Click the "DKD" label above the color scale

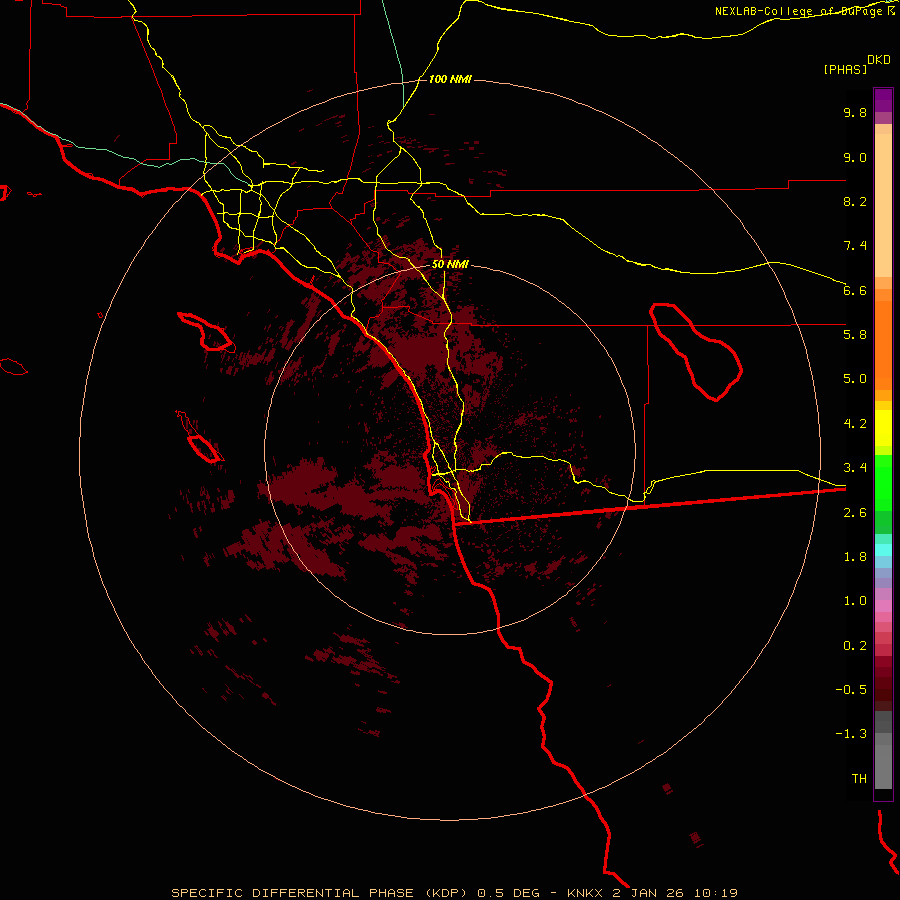879,60
